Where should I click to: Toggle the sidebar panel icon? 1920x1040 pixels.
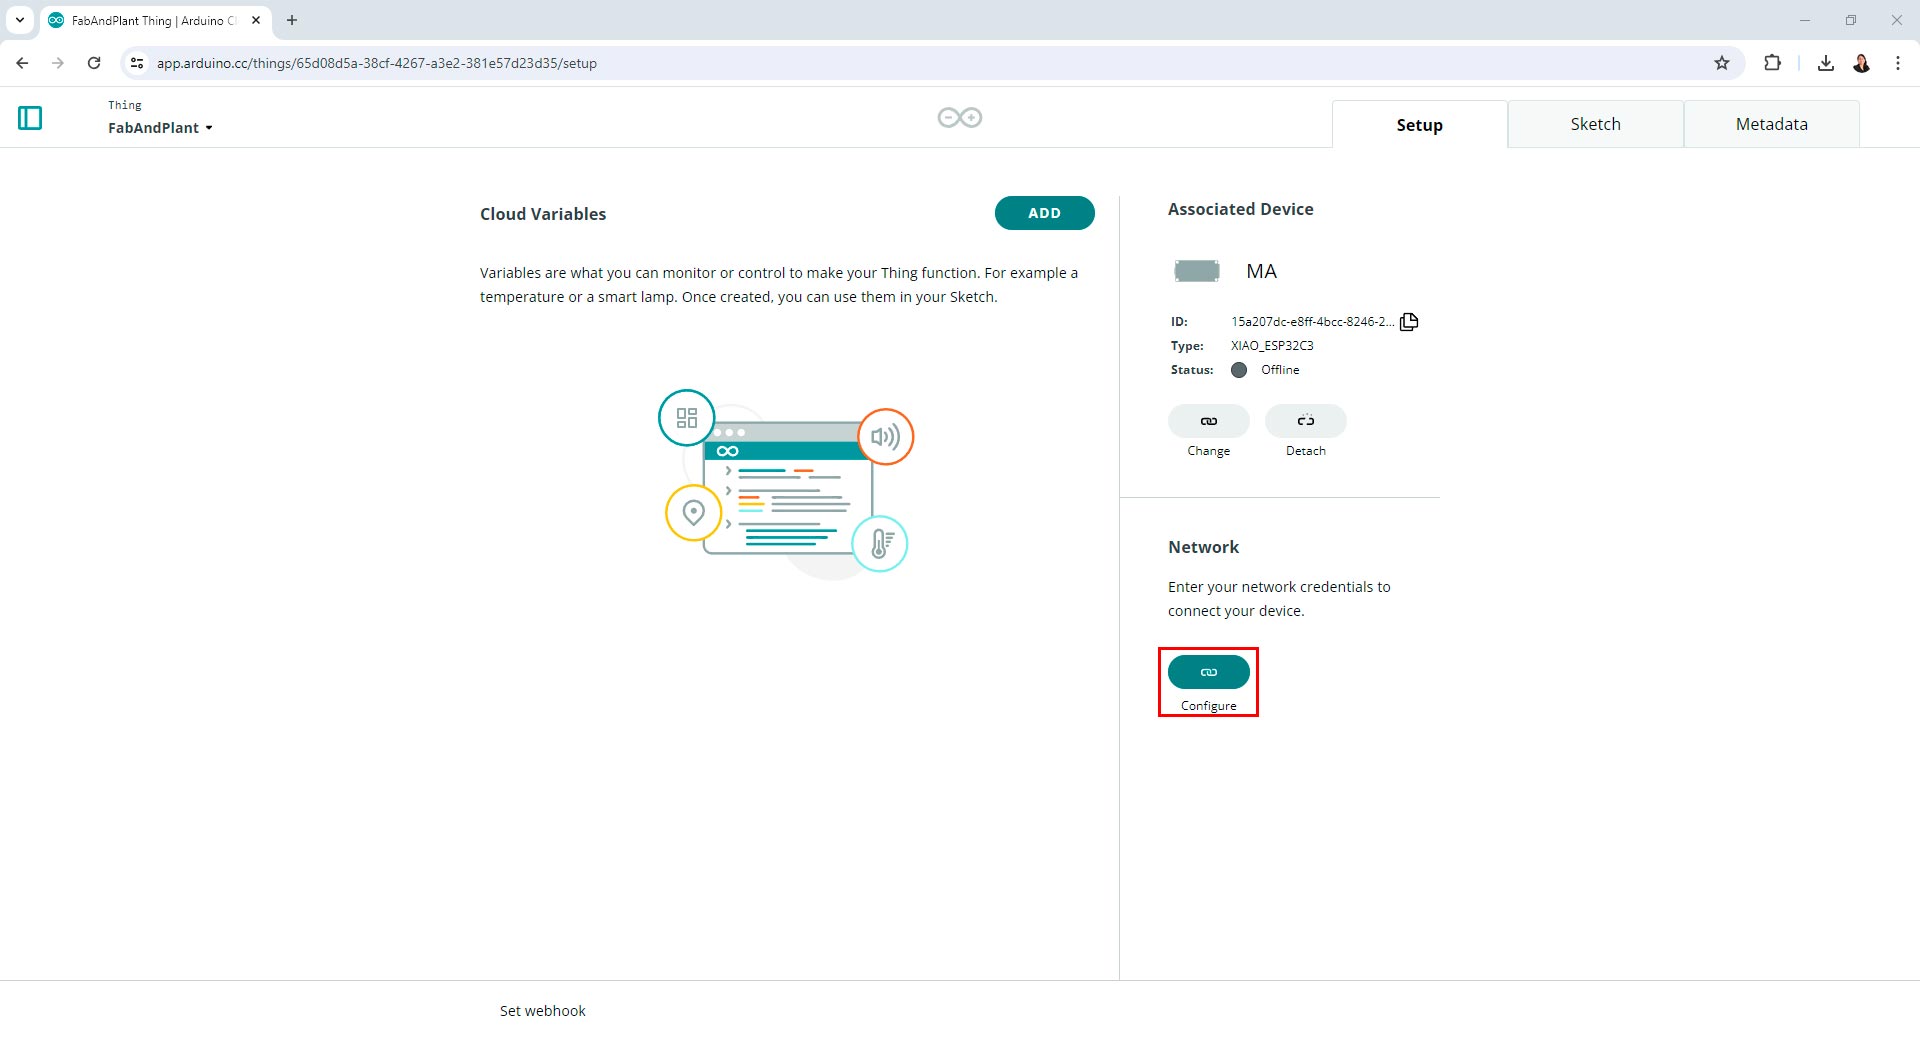30,118
